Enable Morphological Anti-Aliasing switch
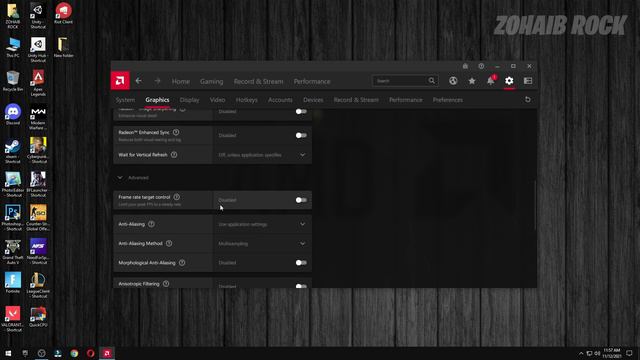 click(301, 263)
